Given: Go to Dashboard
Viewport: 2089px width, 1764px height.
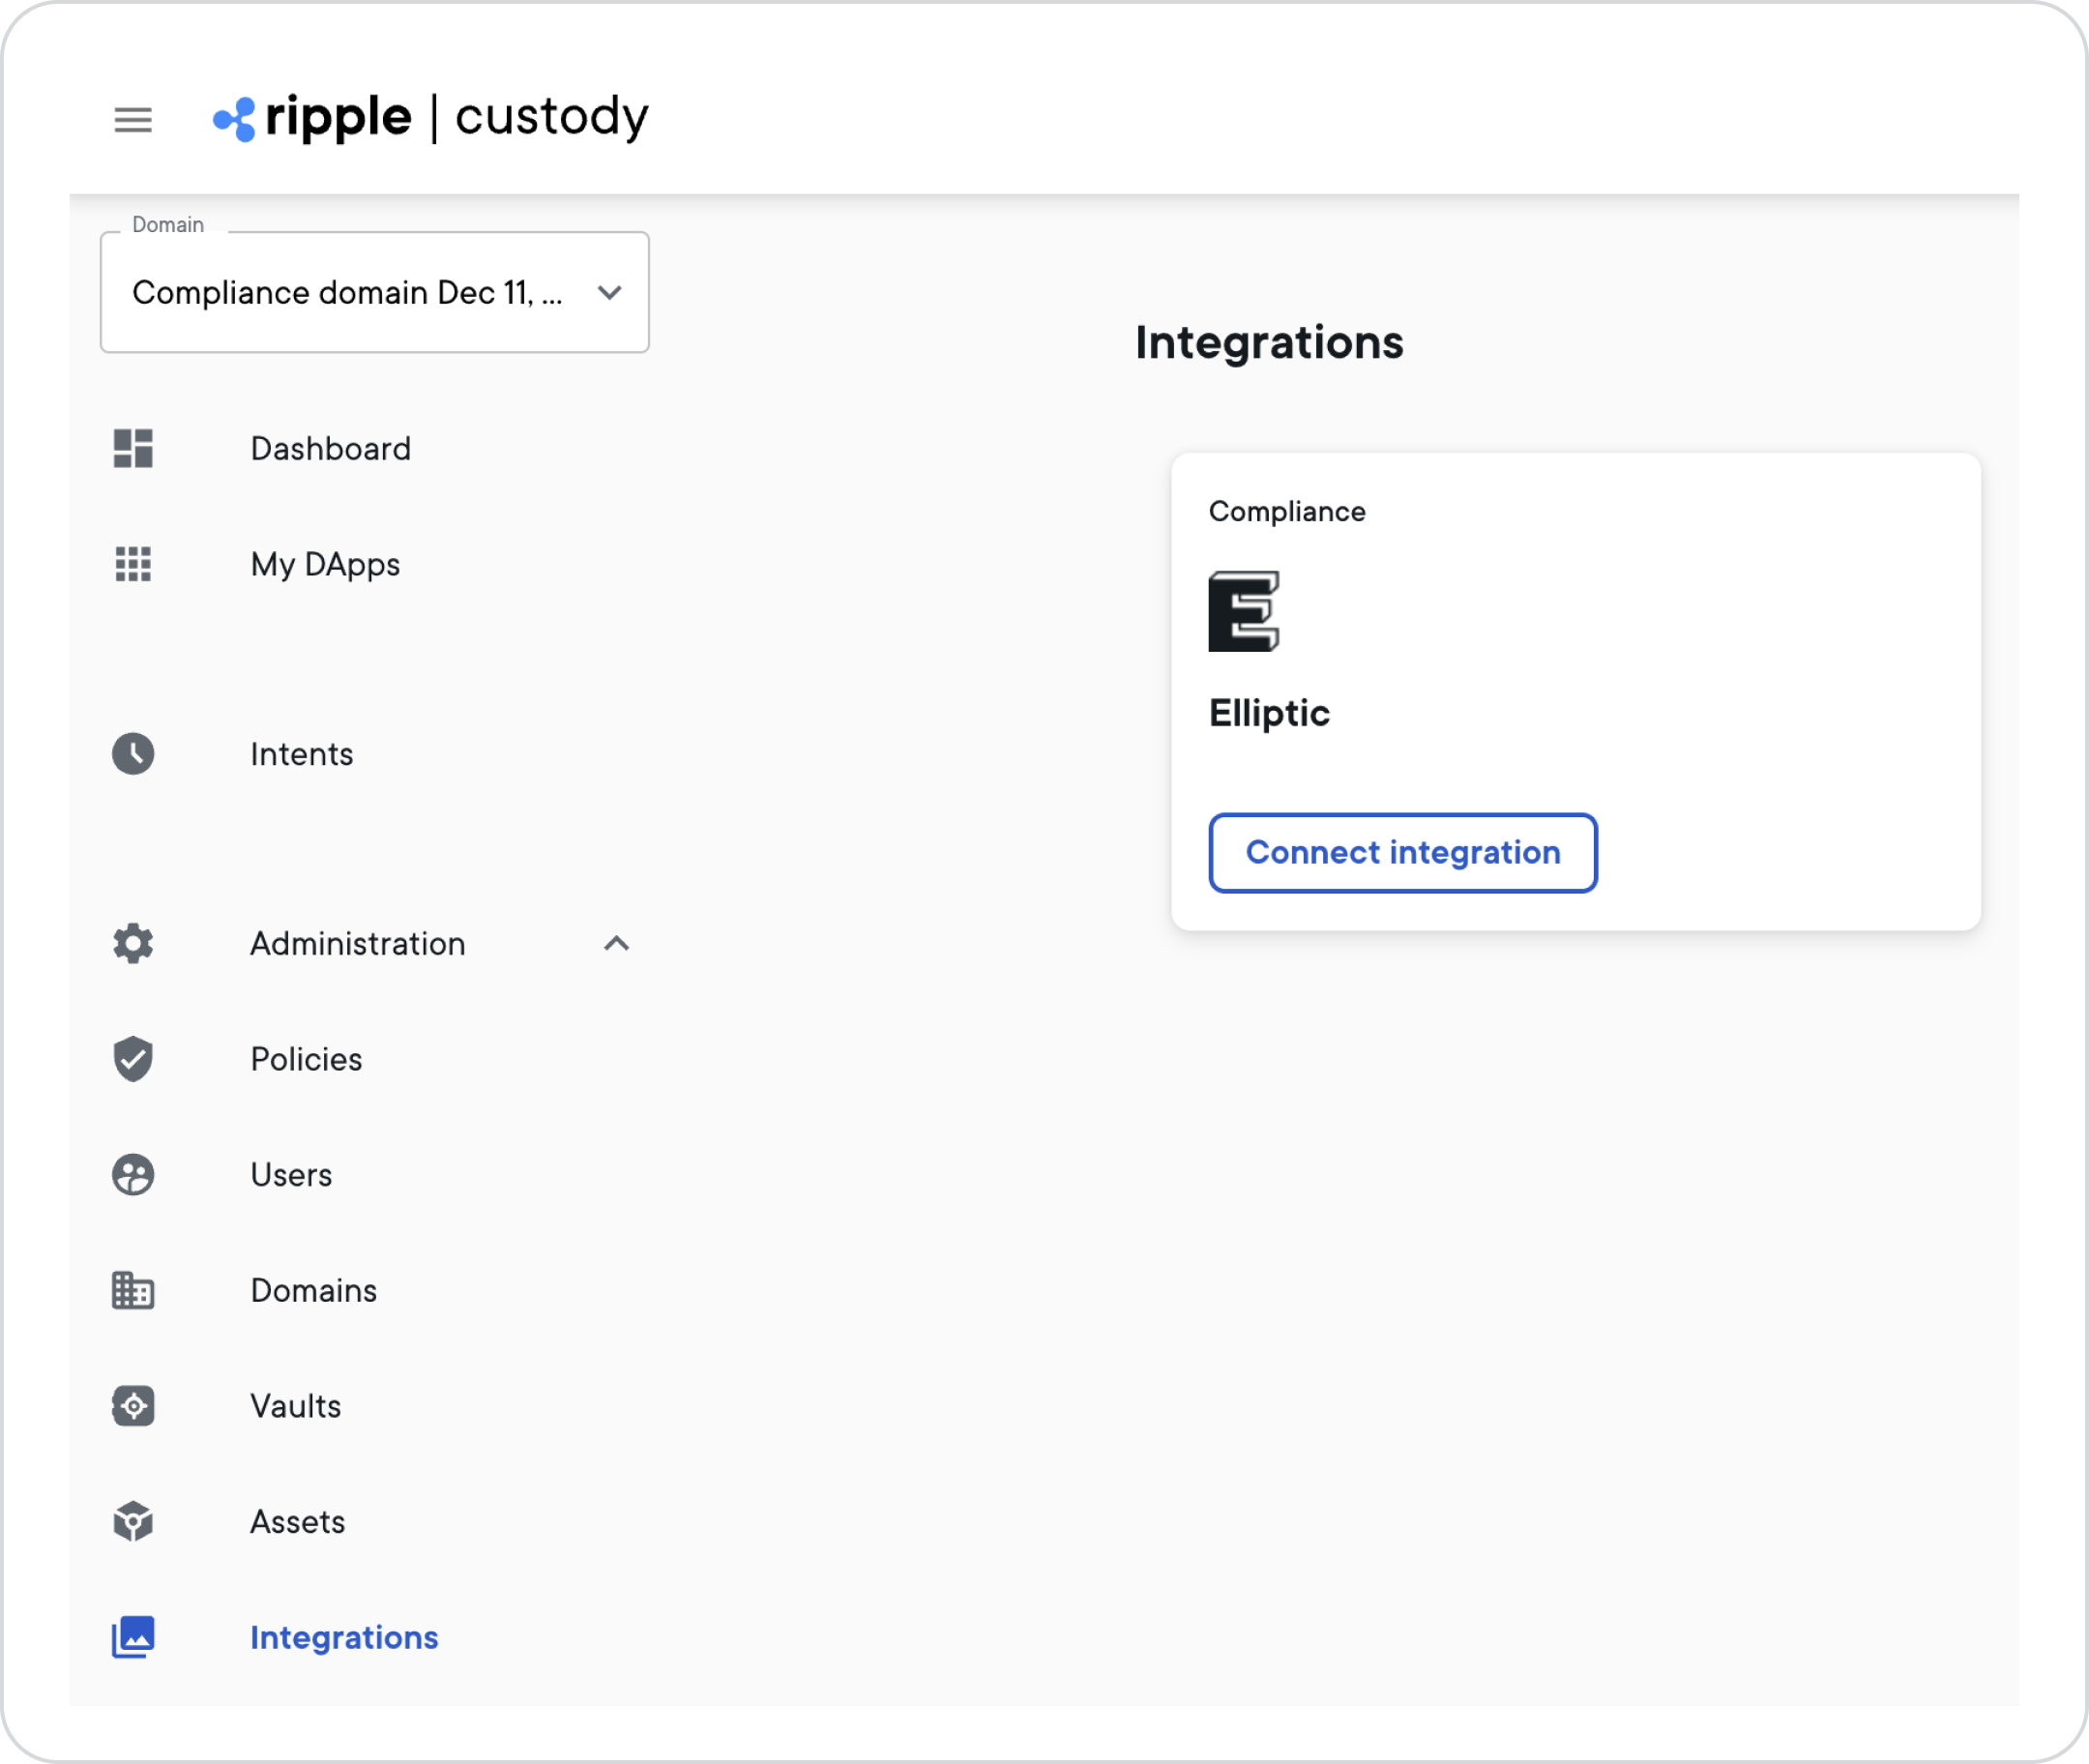Looking at the screenshot, I should 331,449.
